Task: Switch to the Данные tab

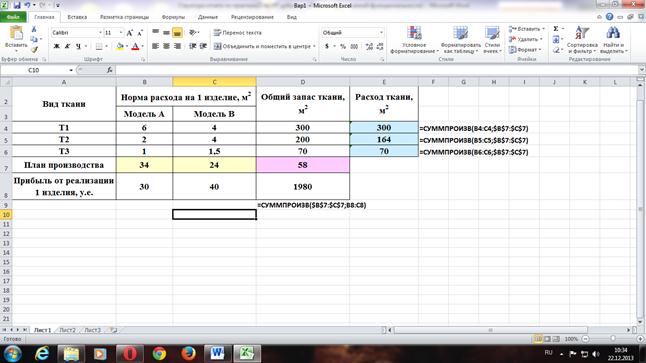Action: coord(208,17)
